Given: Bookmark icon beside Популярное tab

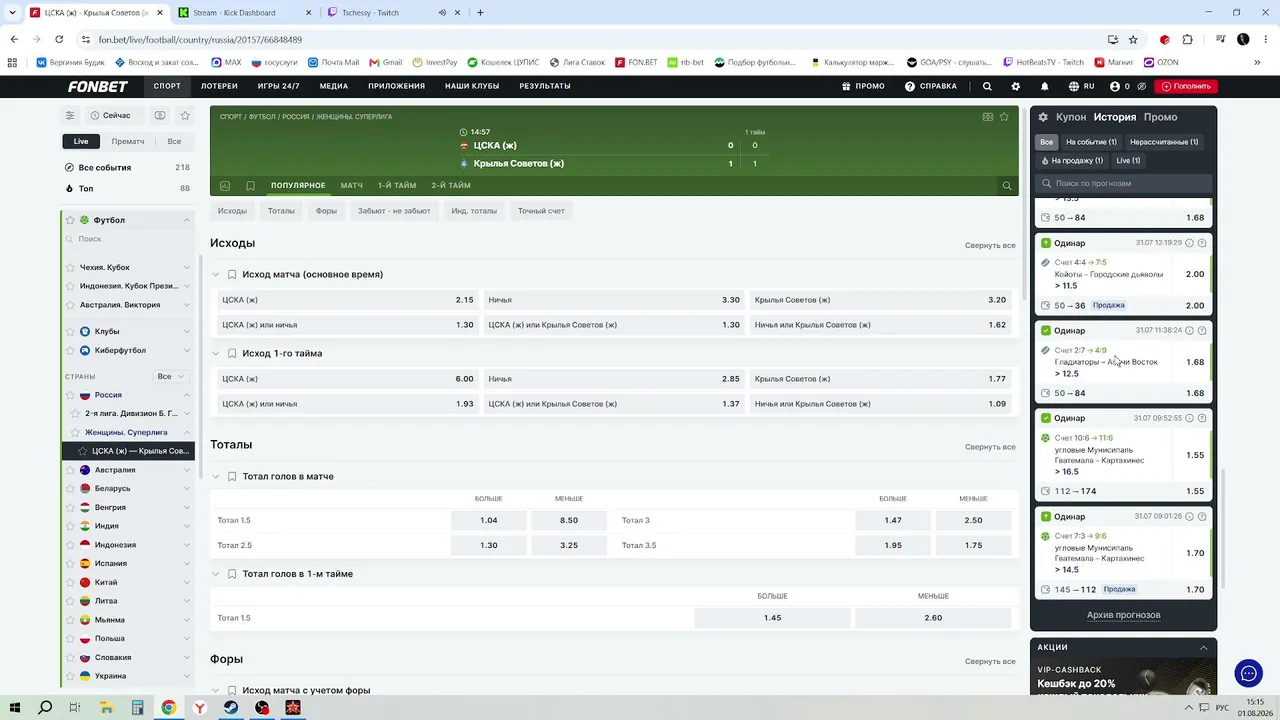Looking at the screenshot, I should [x=250, y=185].
